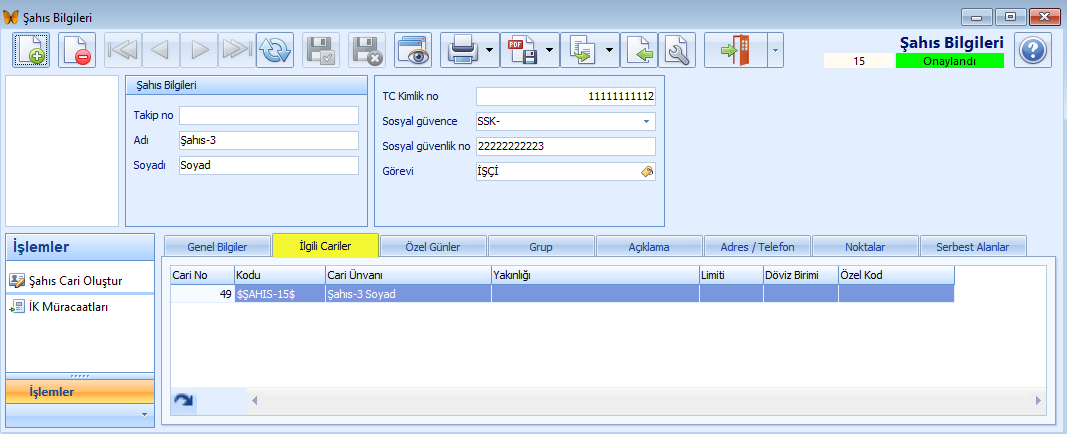Open the blue help question mark
Viewport: 1067px width, 434px height.
1033,50
